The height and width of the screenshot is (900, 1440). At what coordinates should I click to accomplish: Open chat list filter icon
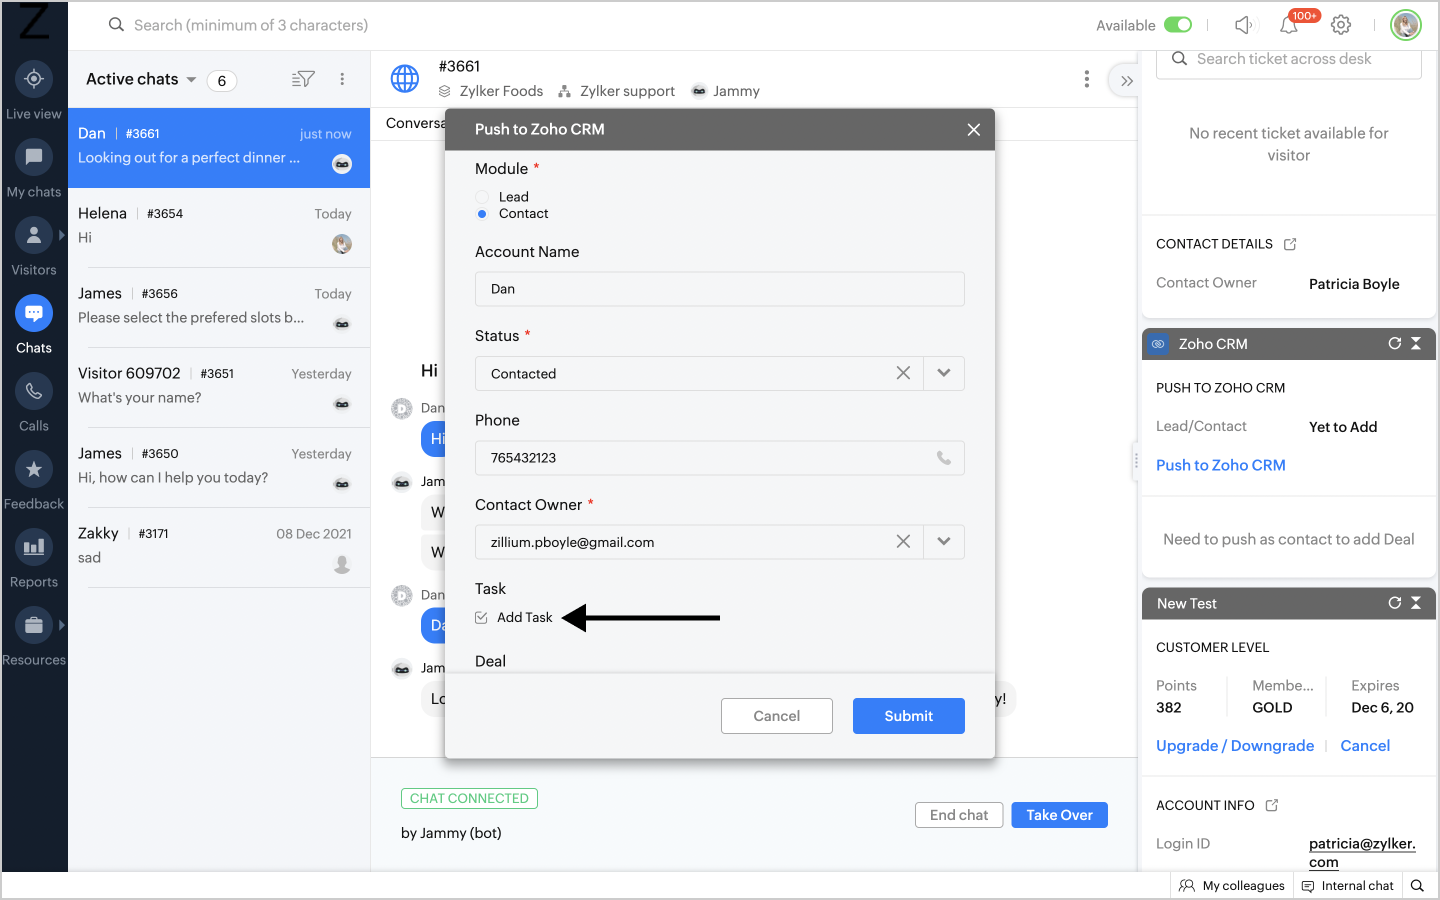303,79
